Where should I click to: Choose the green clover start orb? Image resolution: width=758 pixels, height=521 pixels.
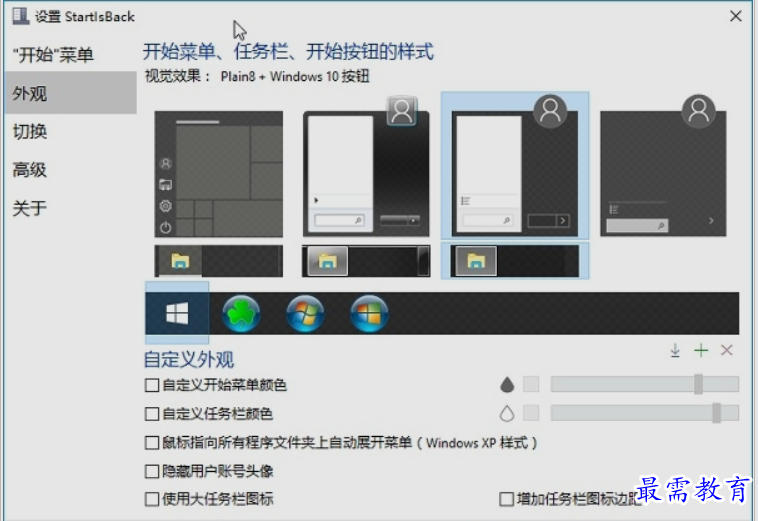coord(241,314)
